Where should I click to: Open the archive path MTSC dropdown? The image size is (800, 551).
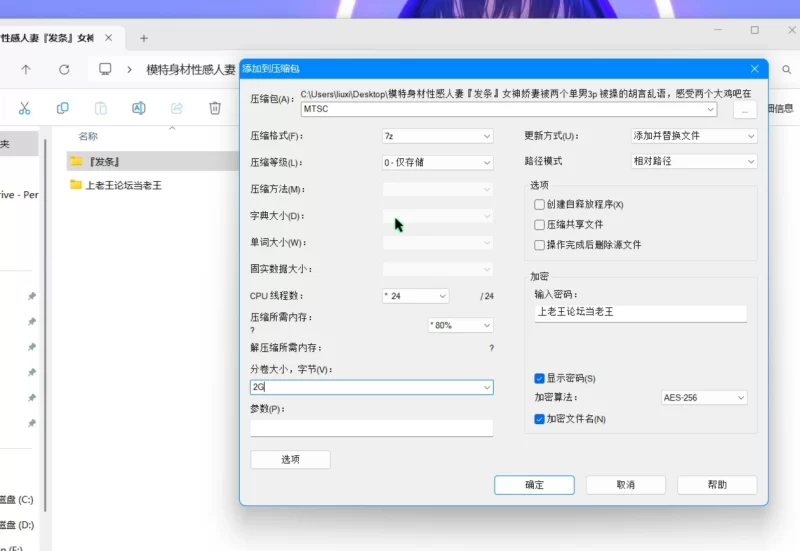pos(710,109)
